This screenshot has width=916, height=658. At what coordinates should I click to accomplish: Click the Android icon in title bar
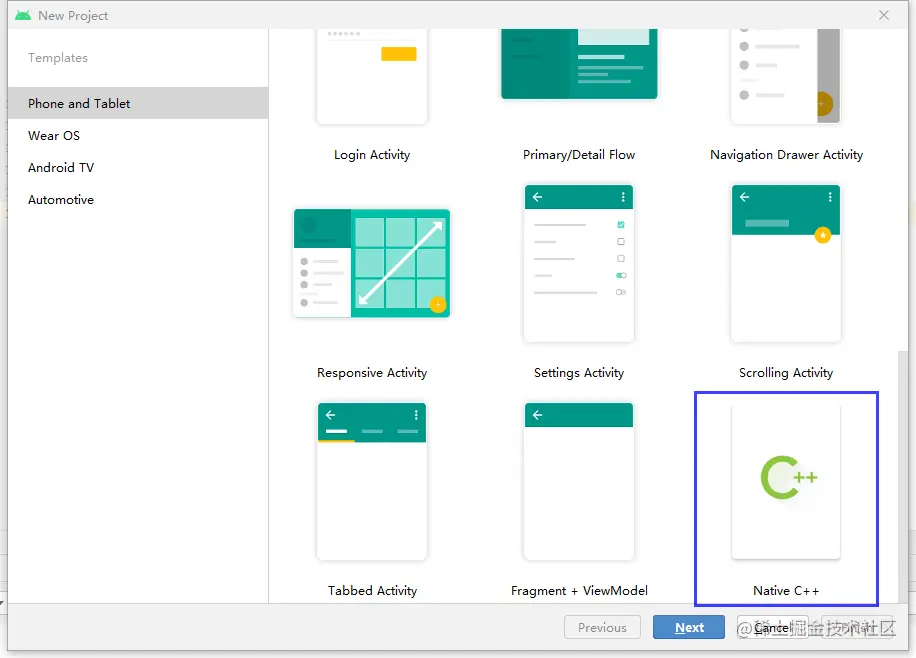pos(23,15)
